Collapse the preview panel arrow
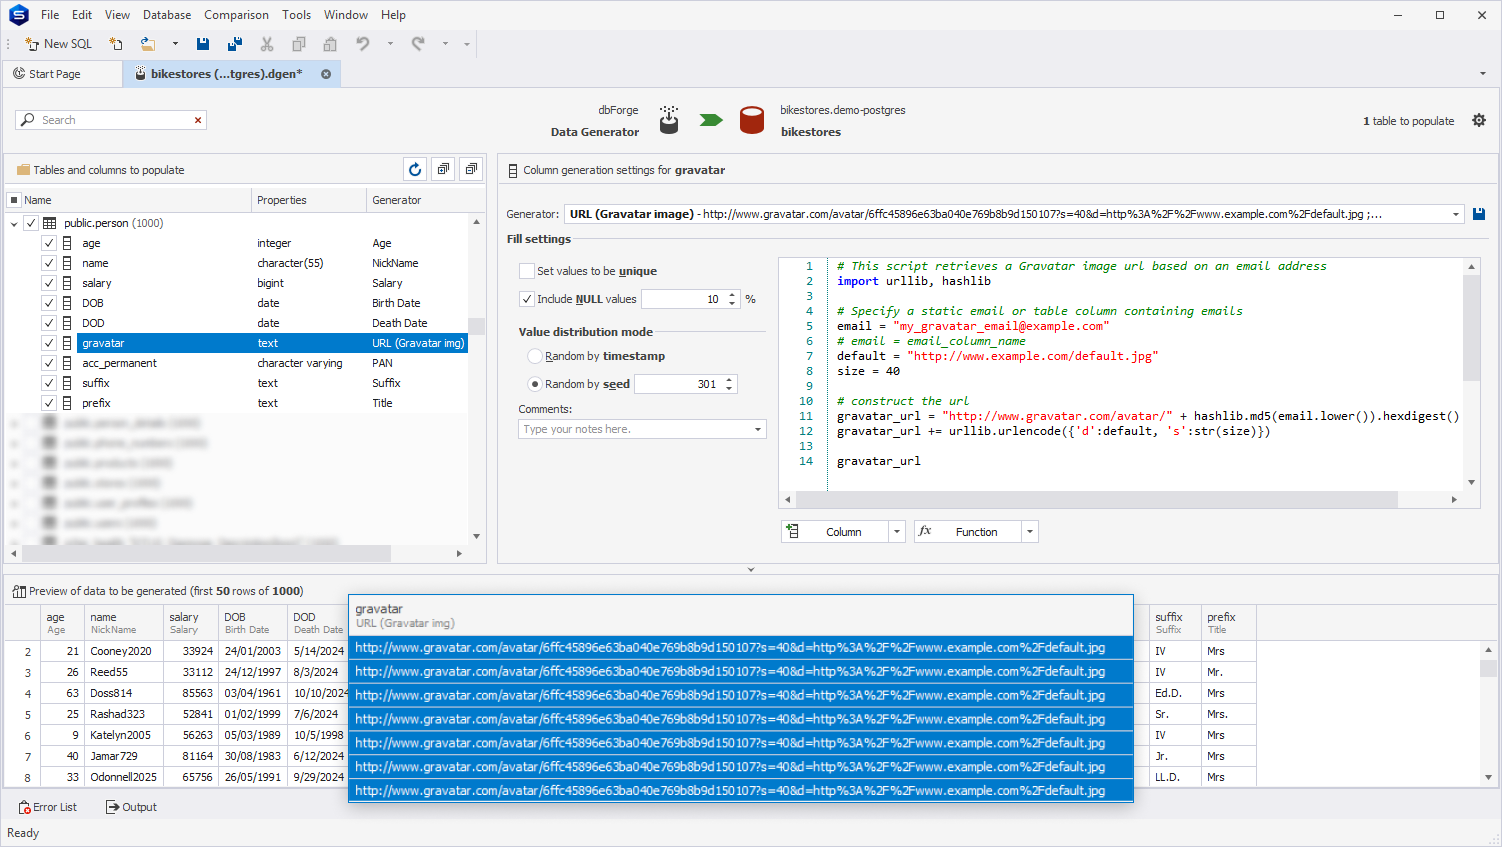 click(751, 570)
